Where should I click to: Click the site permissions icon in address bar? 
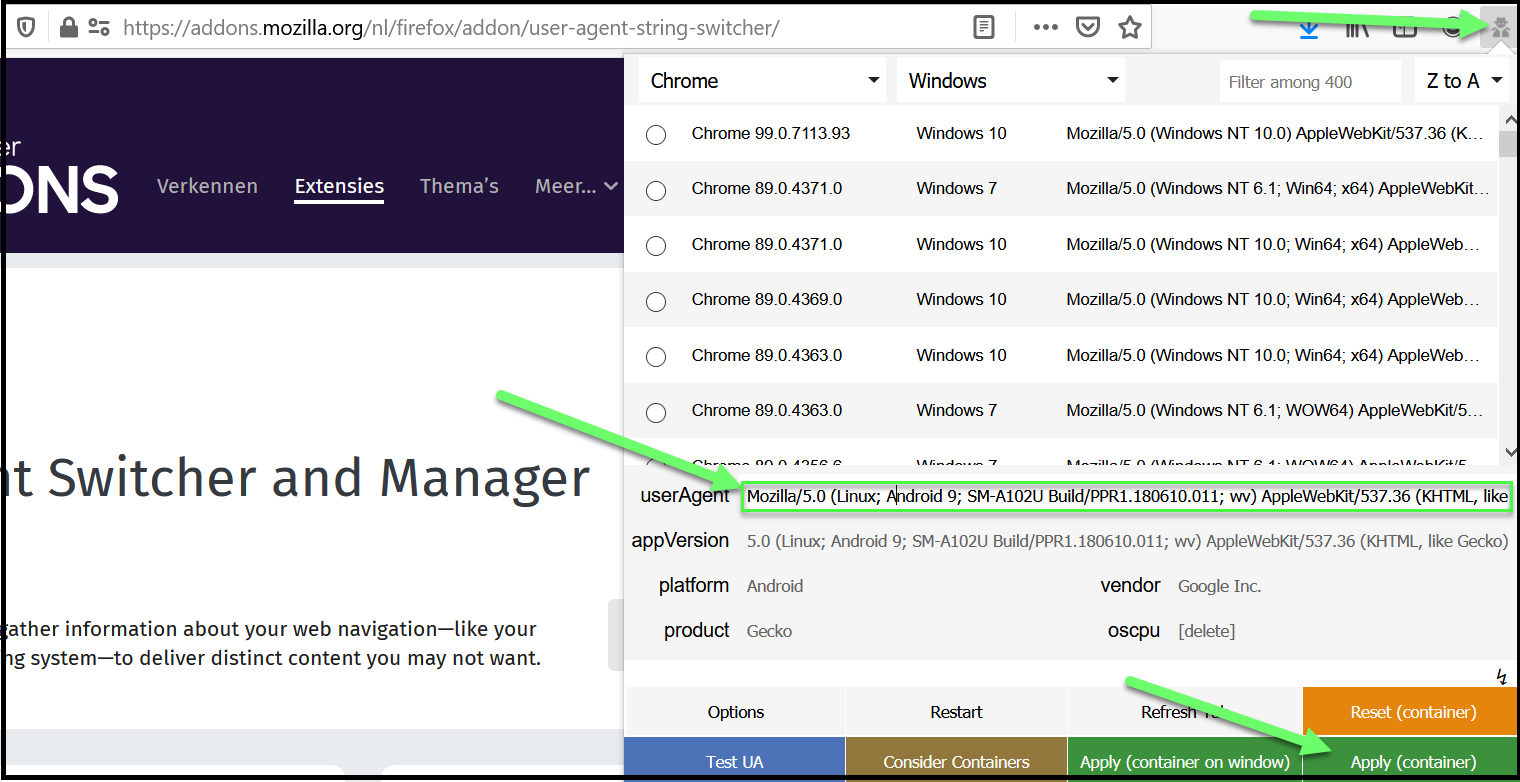[98, 28]
